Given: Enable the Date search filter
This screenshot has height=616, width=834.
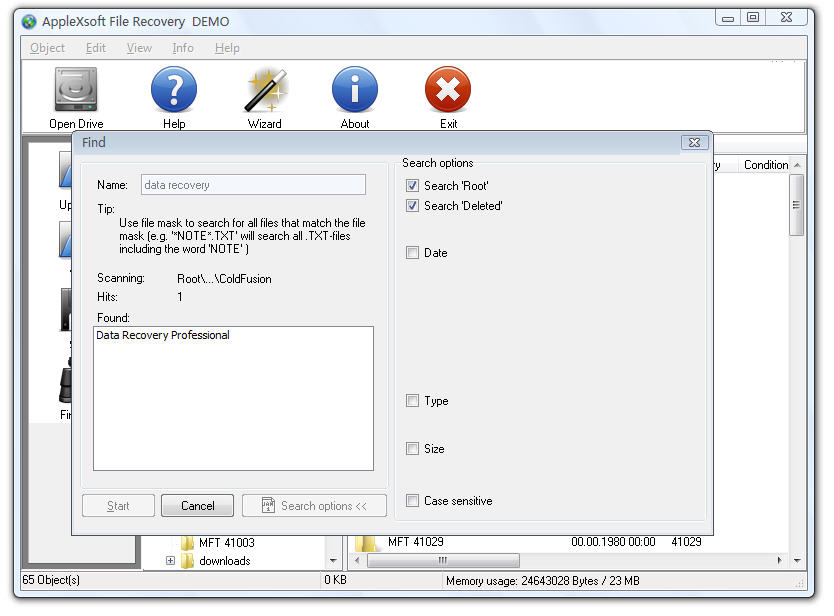Looking at the screenshot, I should tap(412, 252).
